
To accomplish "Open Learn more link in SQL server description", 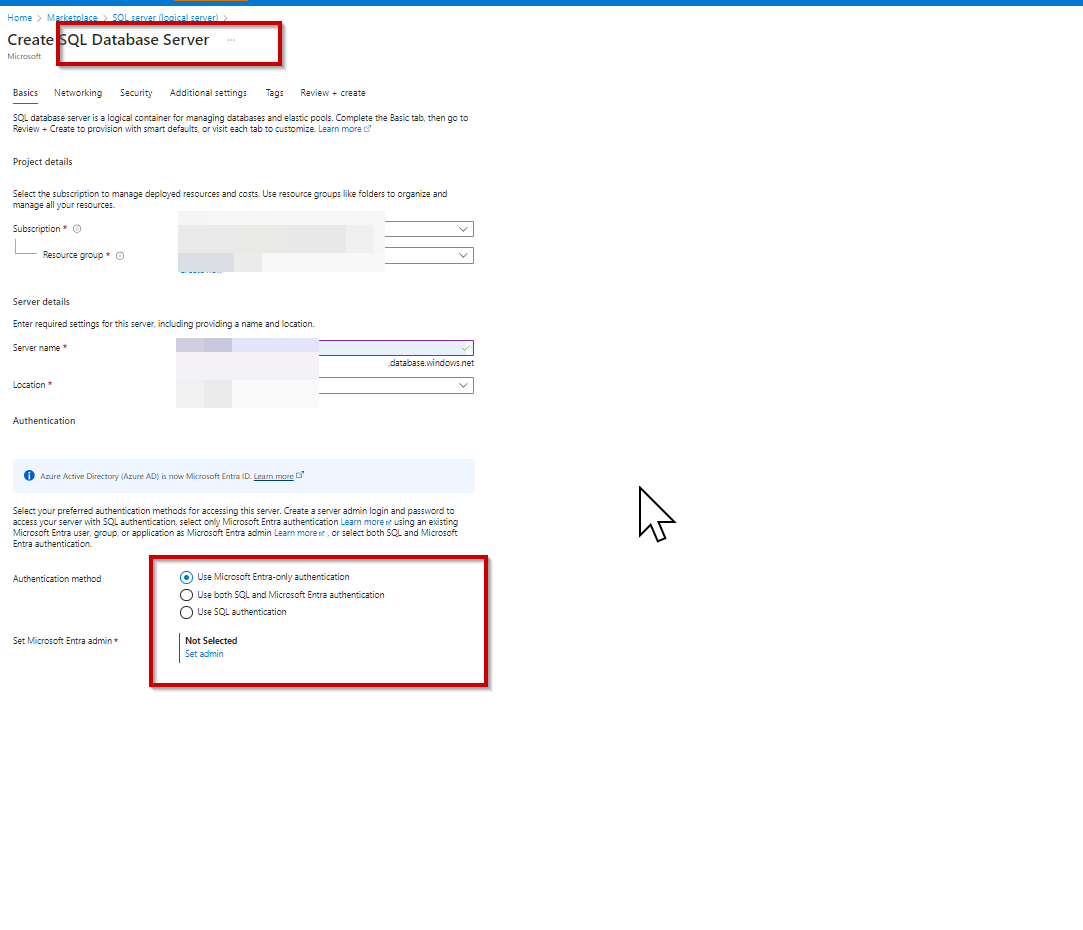I will (x=344, y=129).
